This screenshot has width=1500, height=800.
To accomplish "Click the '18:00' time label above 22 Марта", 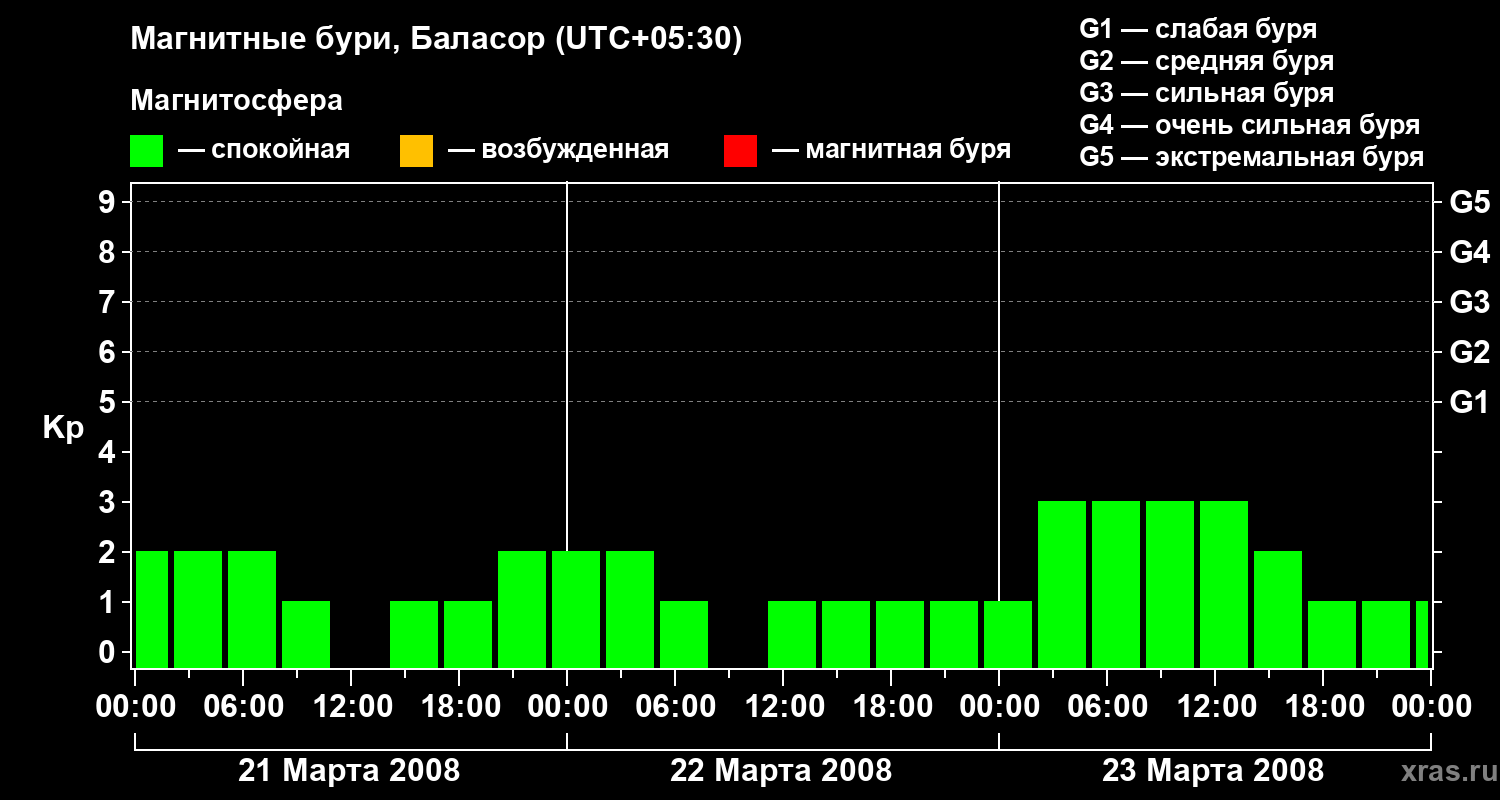I will 891,707.
